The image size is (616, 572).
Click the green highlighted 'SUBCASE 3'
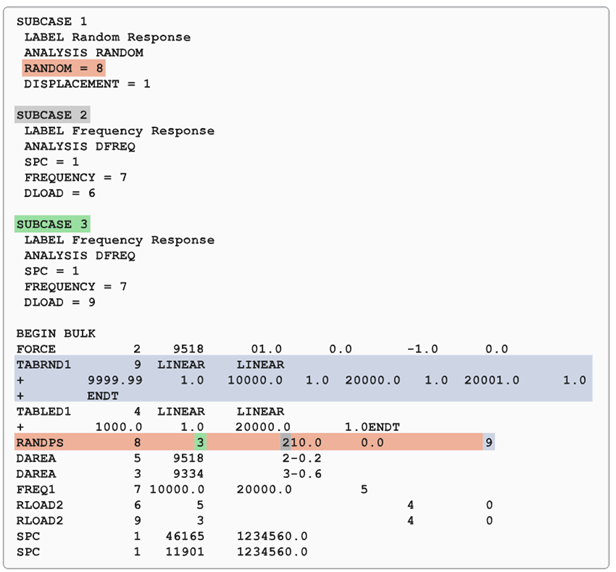52,224
